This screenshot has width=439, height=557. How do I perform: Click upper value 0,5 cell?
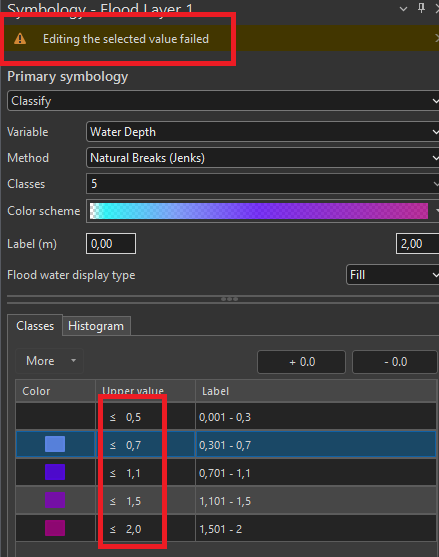point(145,417)
